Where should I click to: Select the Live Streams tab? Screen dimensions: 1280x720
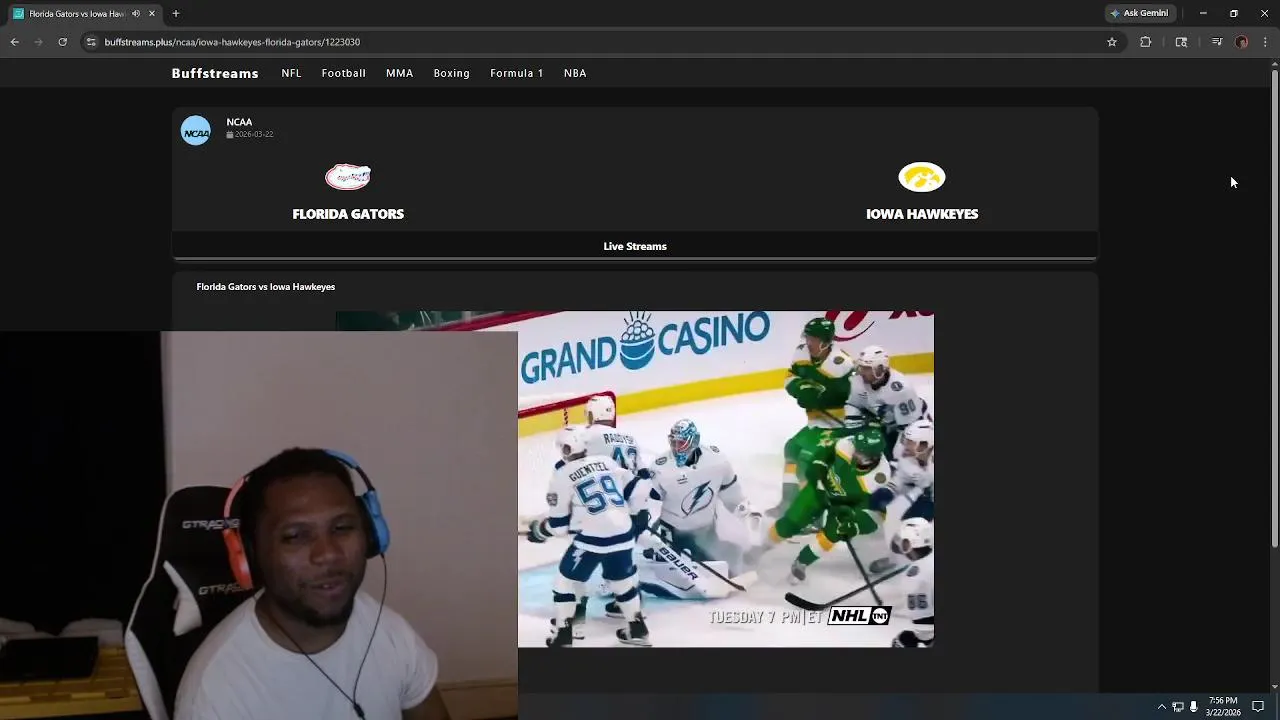point(635,246)
